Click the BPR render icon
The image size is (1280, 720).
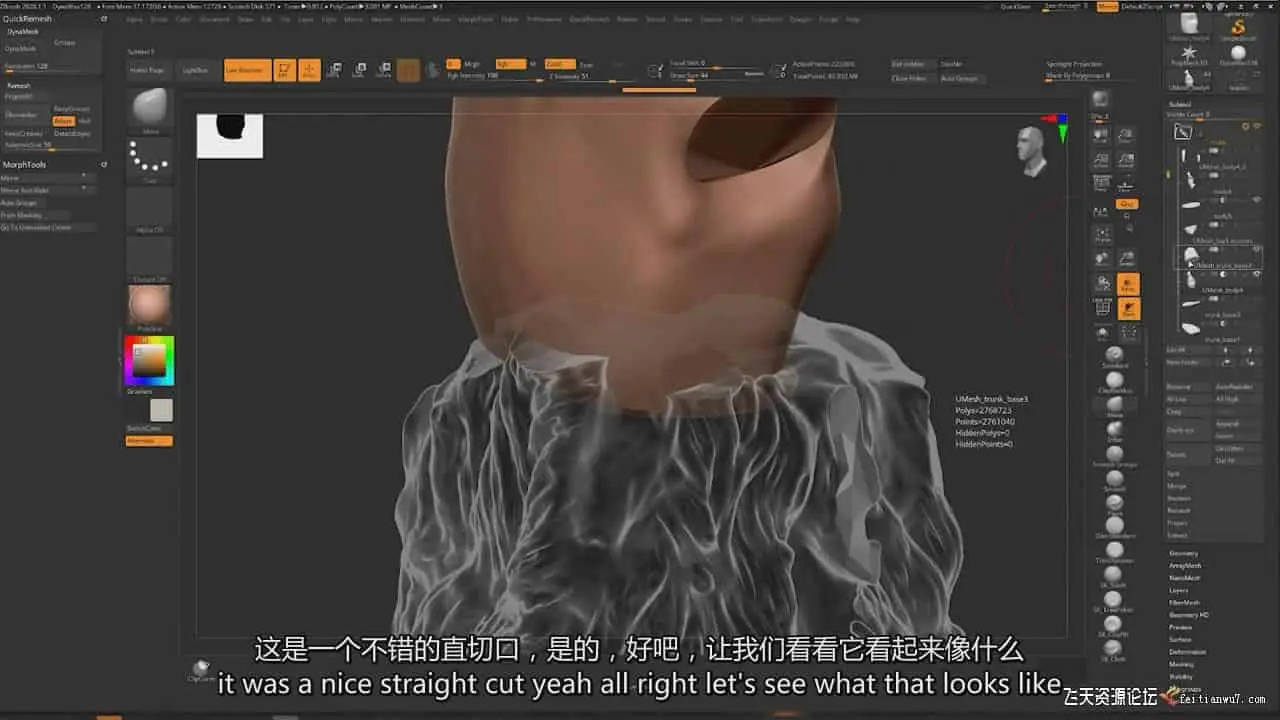(x=1100, y=100)
